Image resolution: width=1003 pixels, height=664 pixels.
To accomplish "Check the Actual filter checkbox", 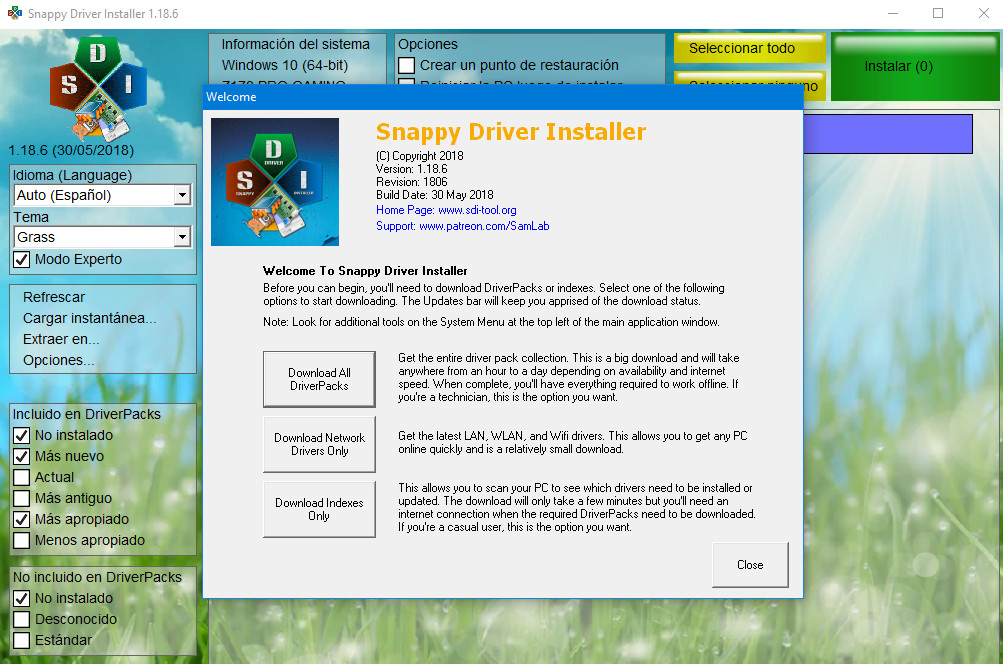I will pos(22,477).
